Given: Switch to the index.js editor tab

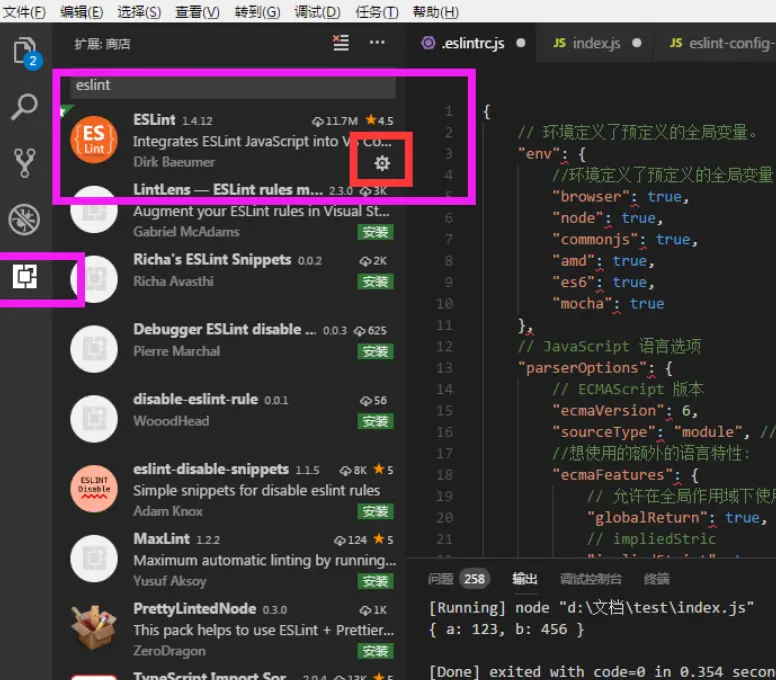Looking at the screenshot, I should click(x=596, y=44).
